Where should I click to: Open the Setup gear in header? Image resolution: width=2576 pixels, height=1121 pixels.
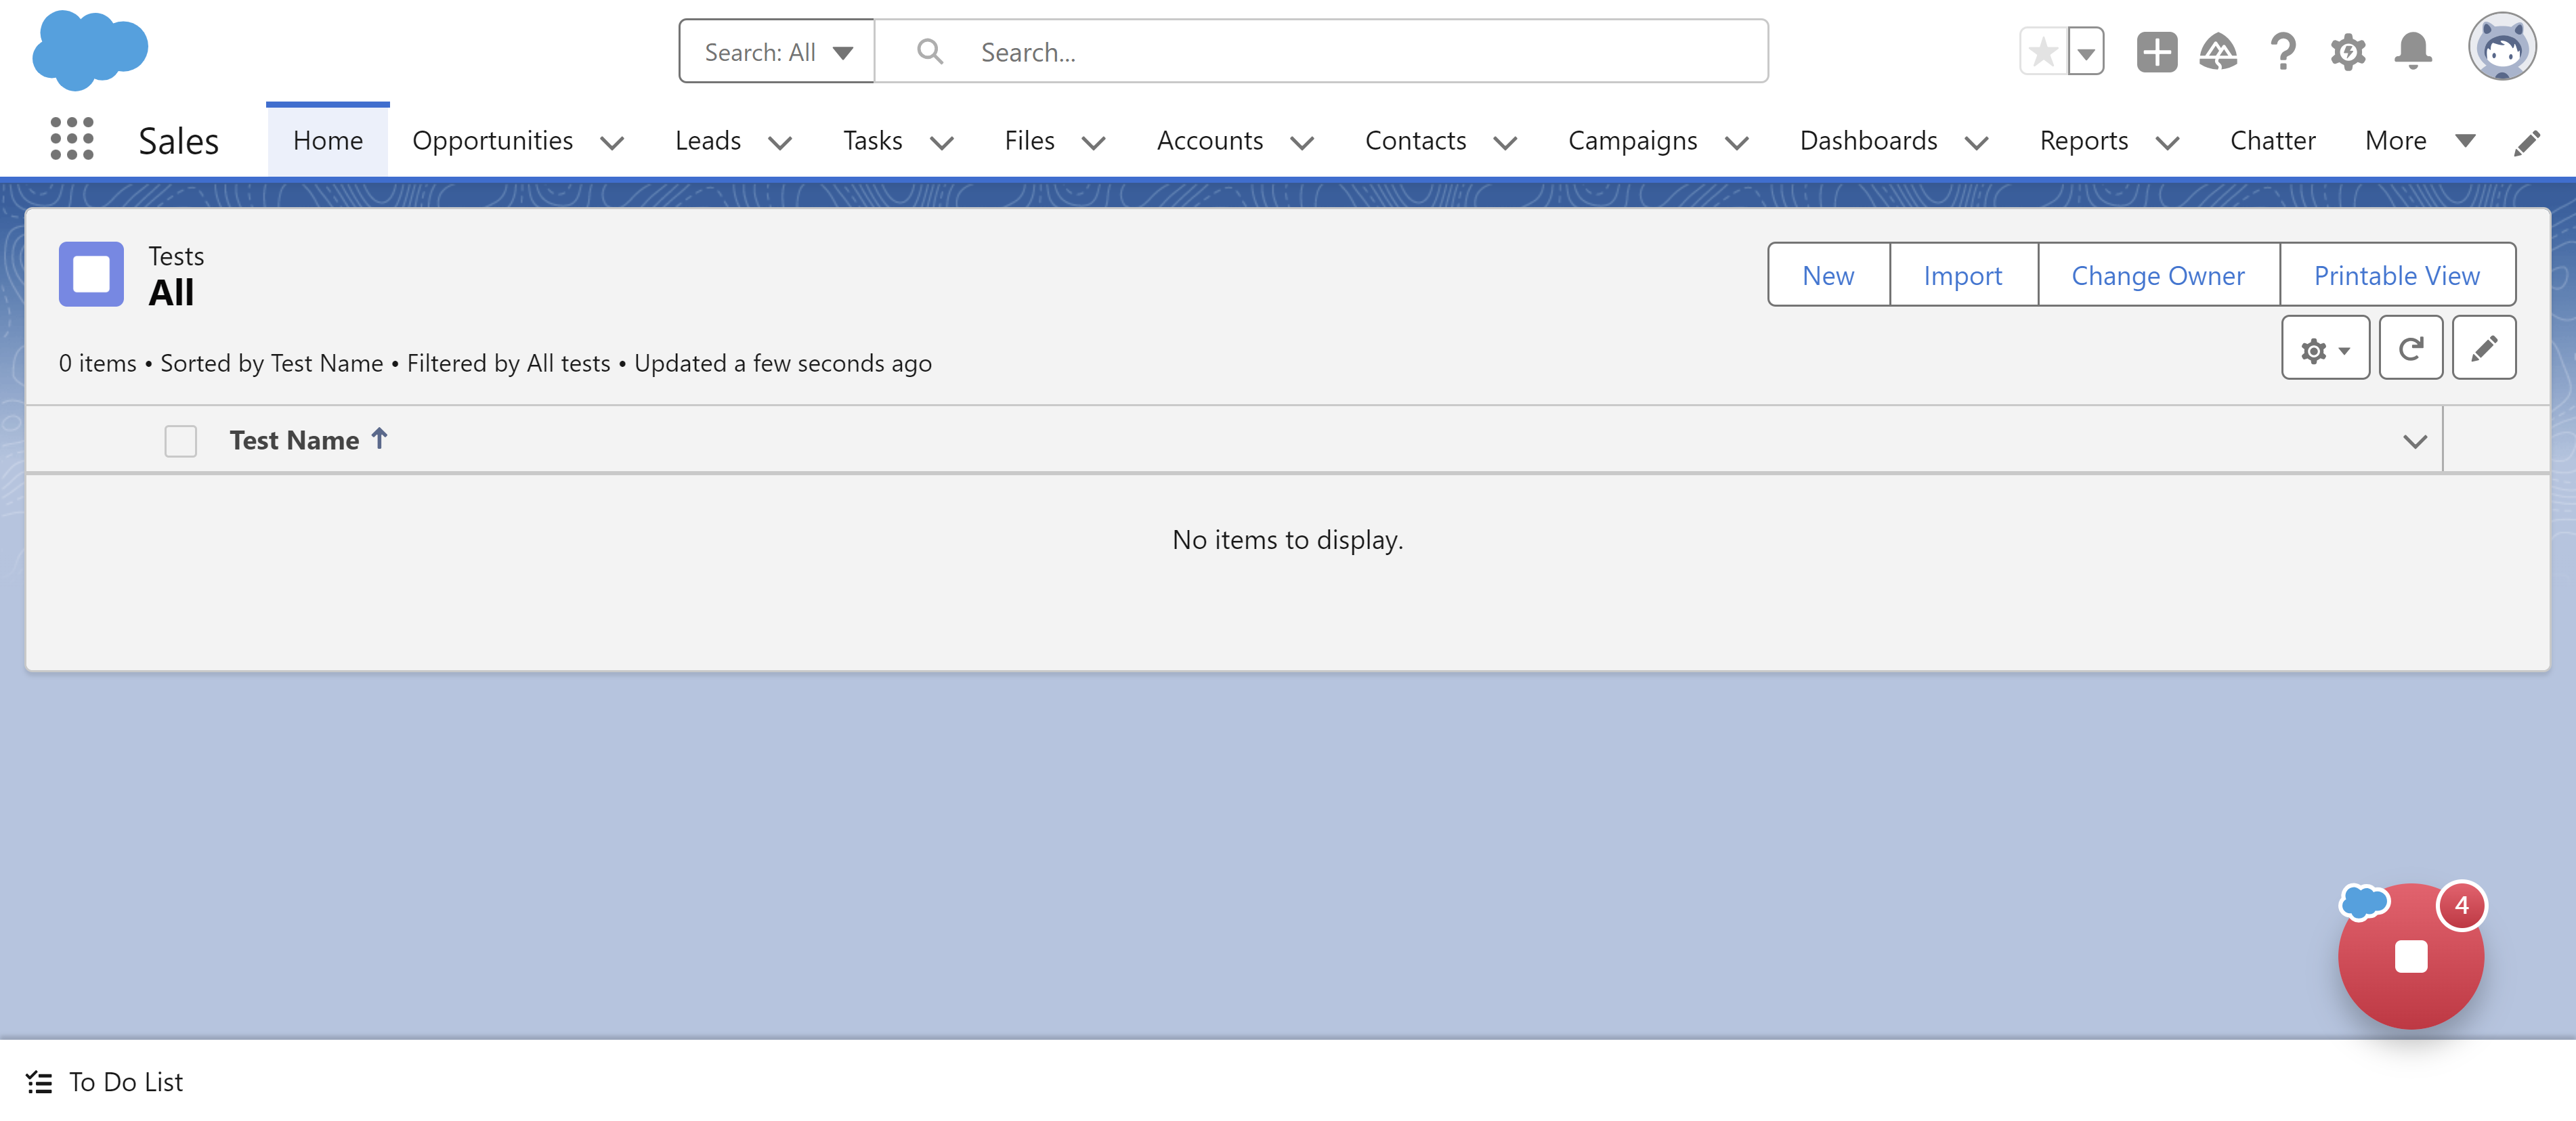(x=2347, y=52)
